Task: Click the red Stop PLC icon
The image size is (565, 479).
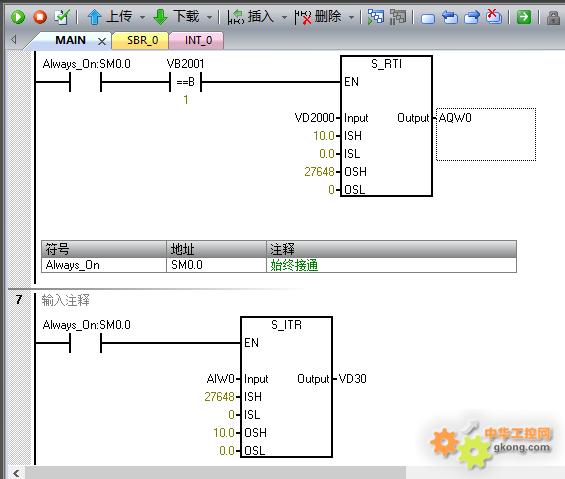Action: (40, 17)
